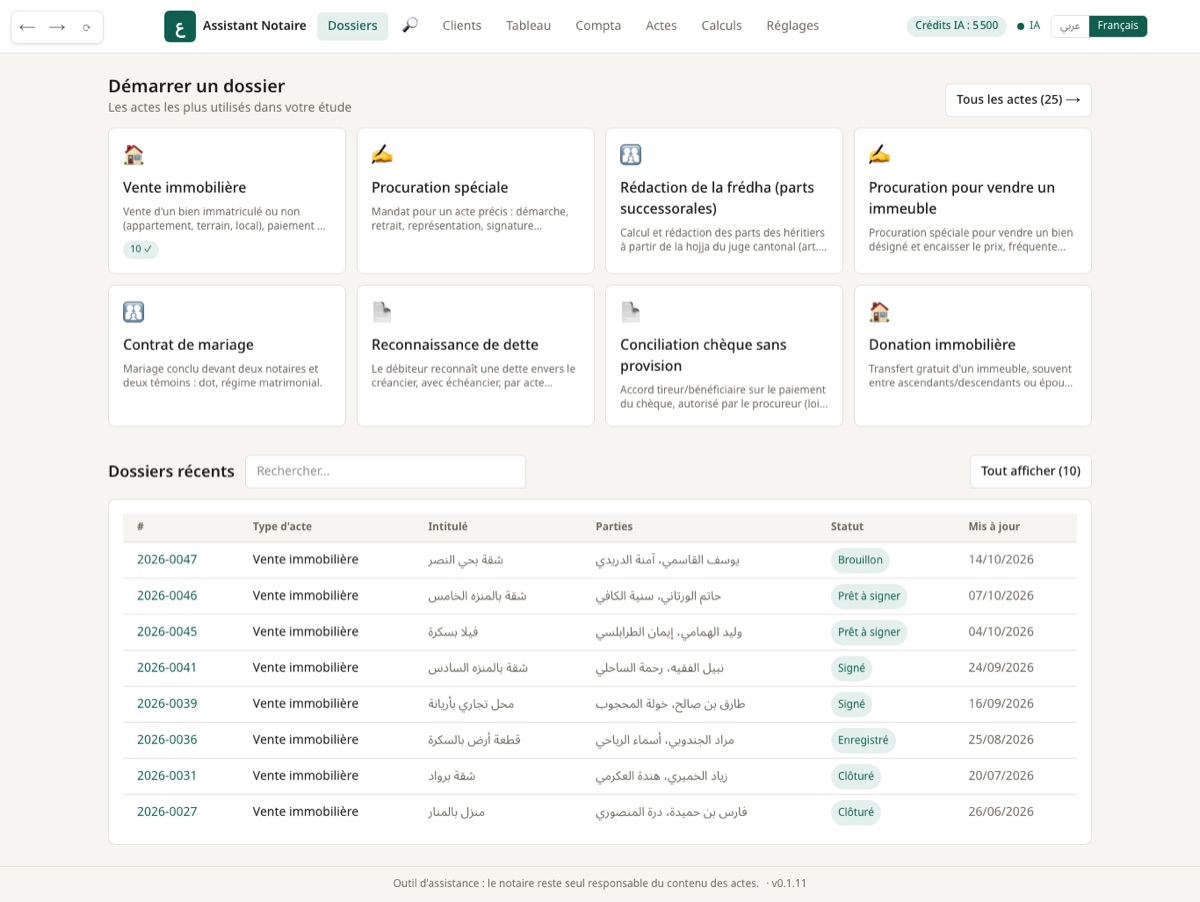Open dossier link 2026-0027
Screen dimensions: 1200x902
[x=167, y=812]
